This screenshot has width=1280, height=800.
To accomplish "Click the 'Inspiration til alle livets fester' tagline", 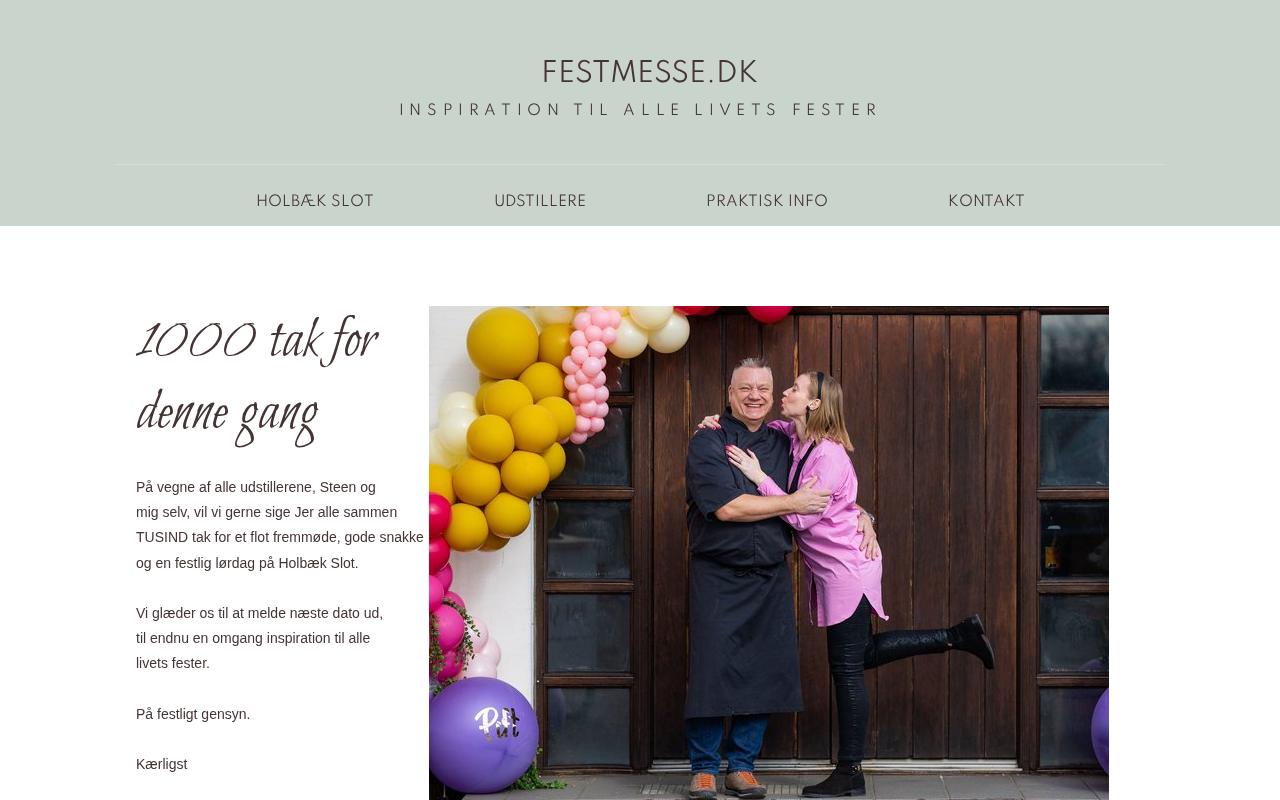I will 640,110.
